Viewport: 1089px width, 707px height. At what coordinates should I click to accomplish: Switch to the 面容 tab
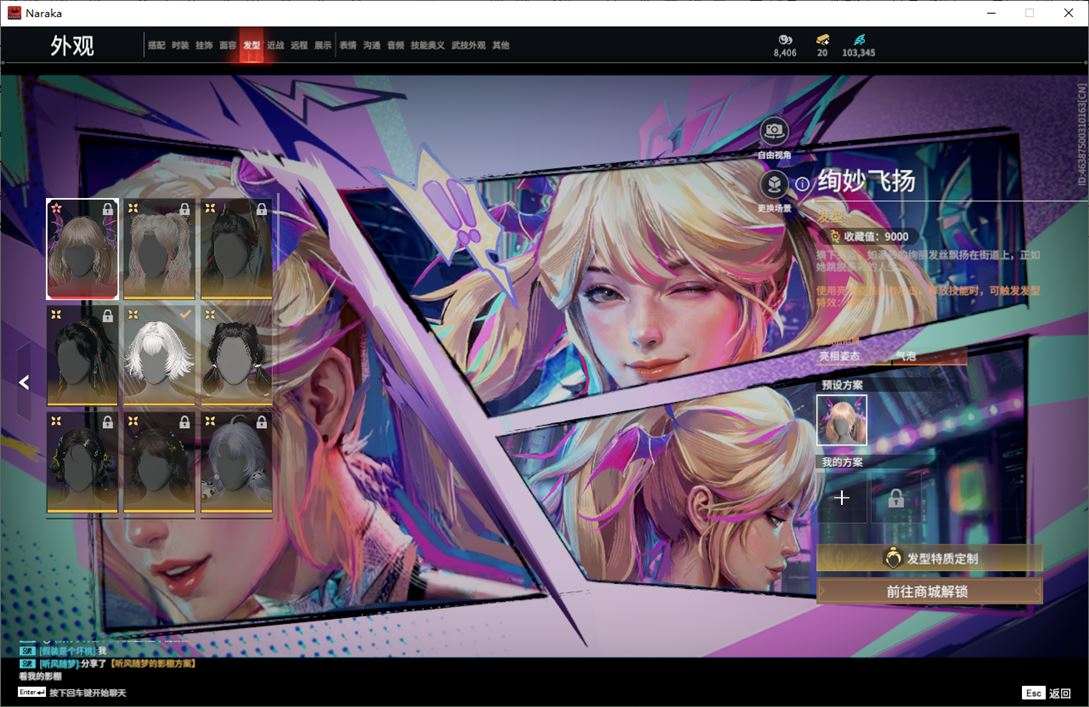228,45
